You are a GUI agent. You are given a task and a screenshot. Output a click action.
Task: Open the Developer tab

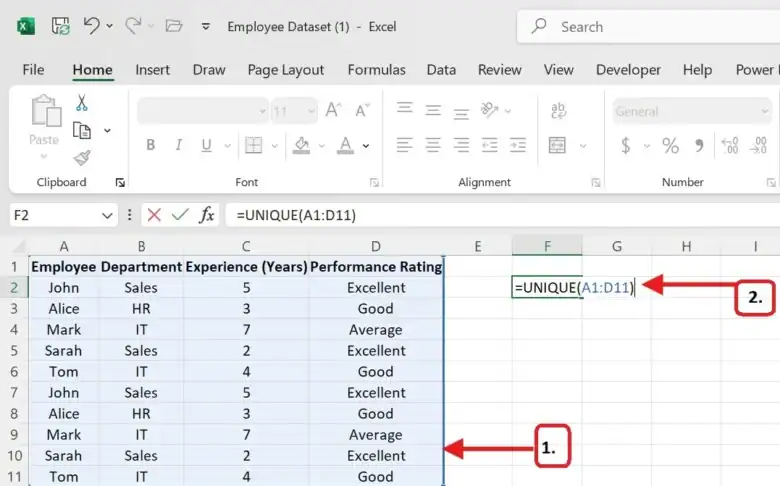point(628,70)
